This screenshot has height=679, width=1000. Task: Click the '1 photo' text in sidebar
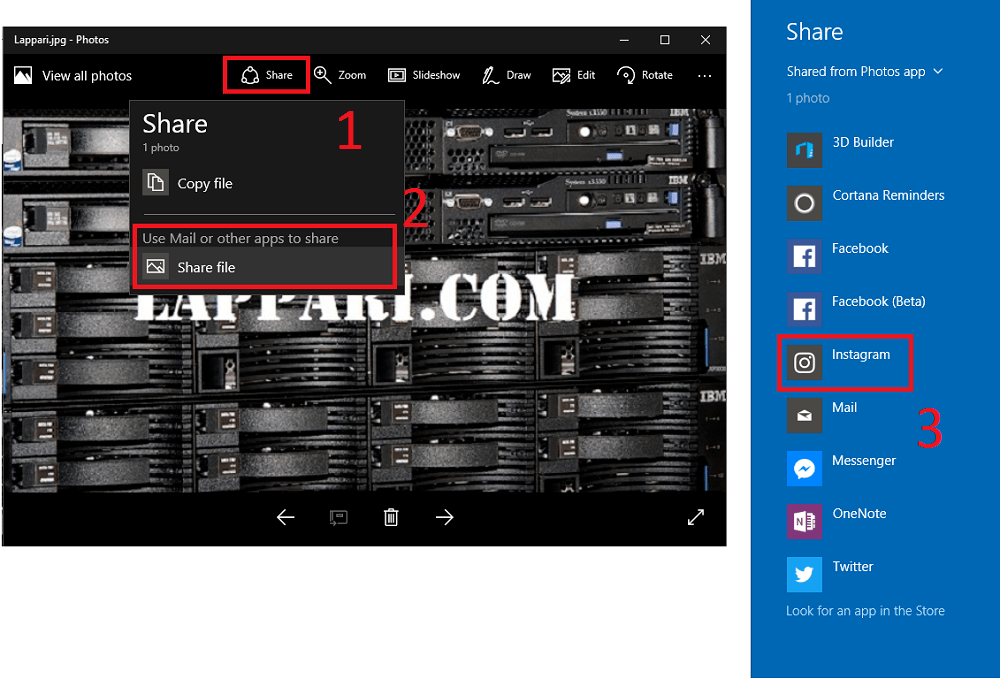(807, 98)
